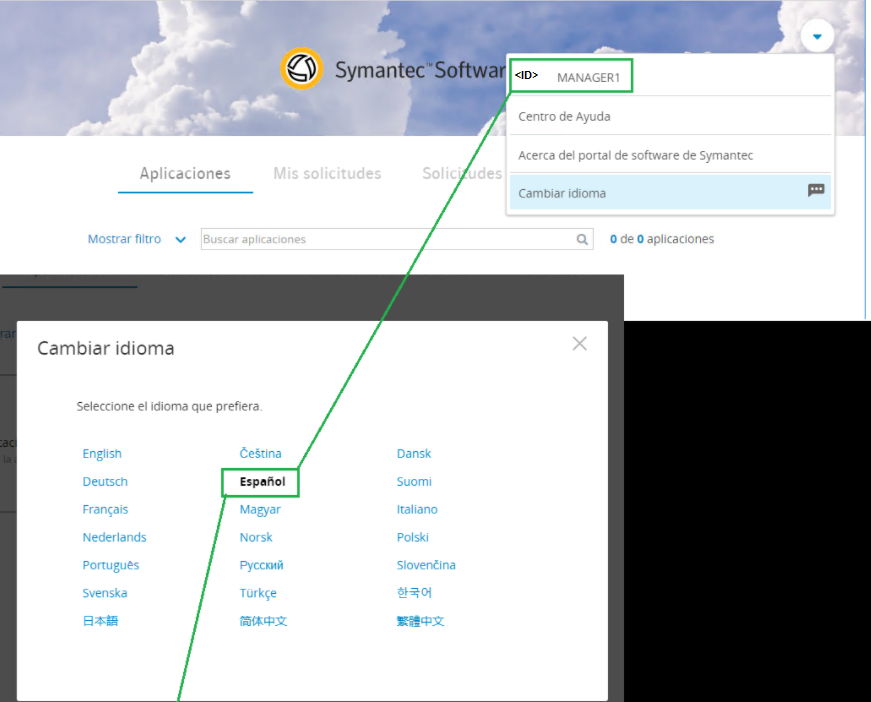871x702 pixels.
Task: Select Polski language
Action: (x=413, y=537)
